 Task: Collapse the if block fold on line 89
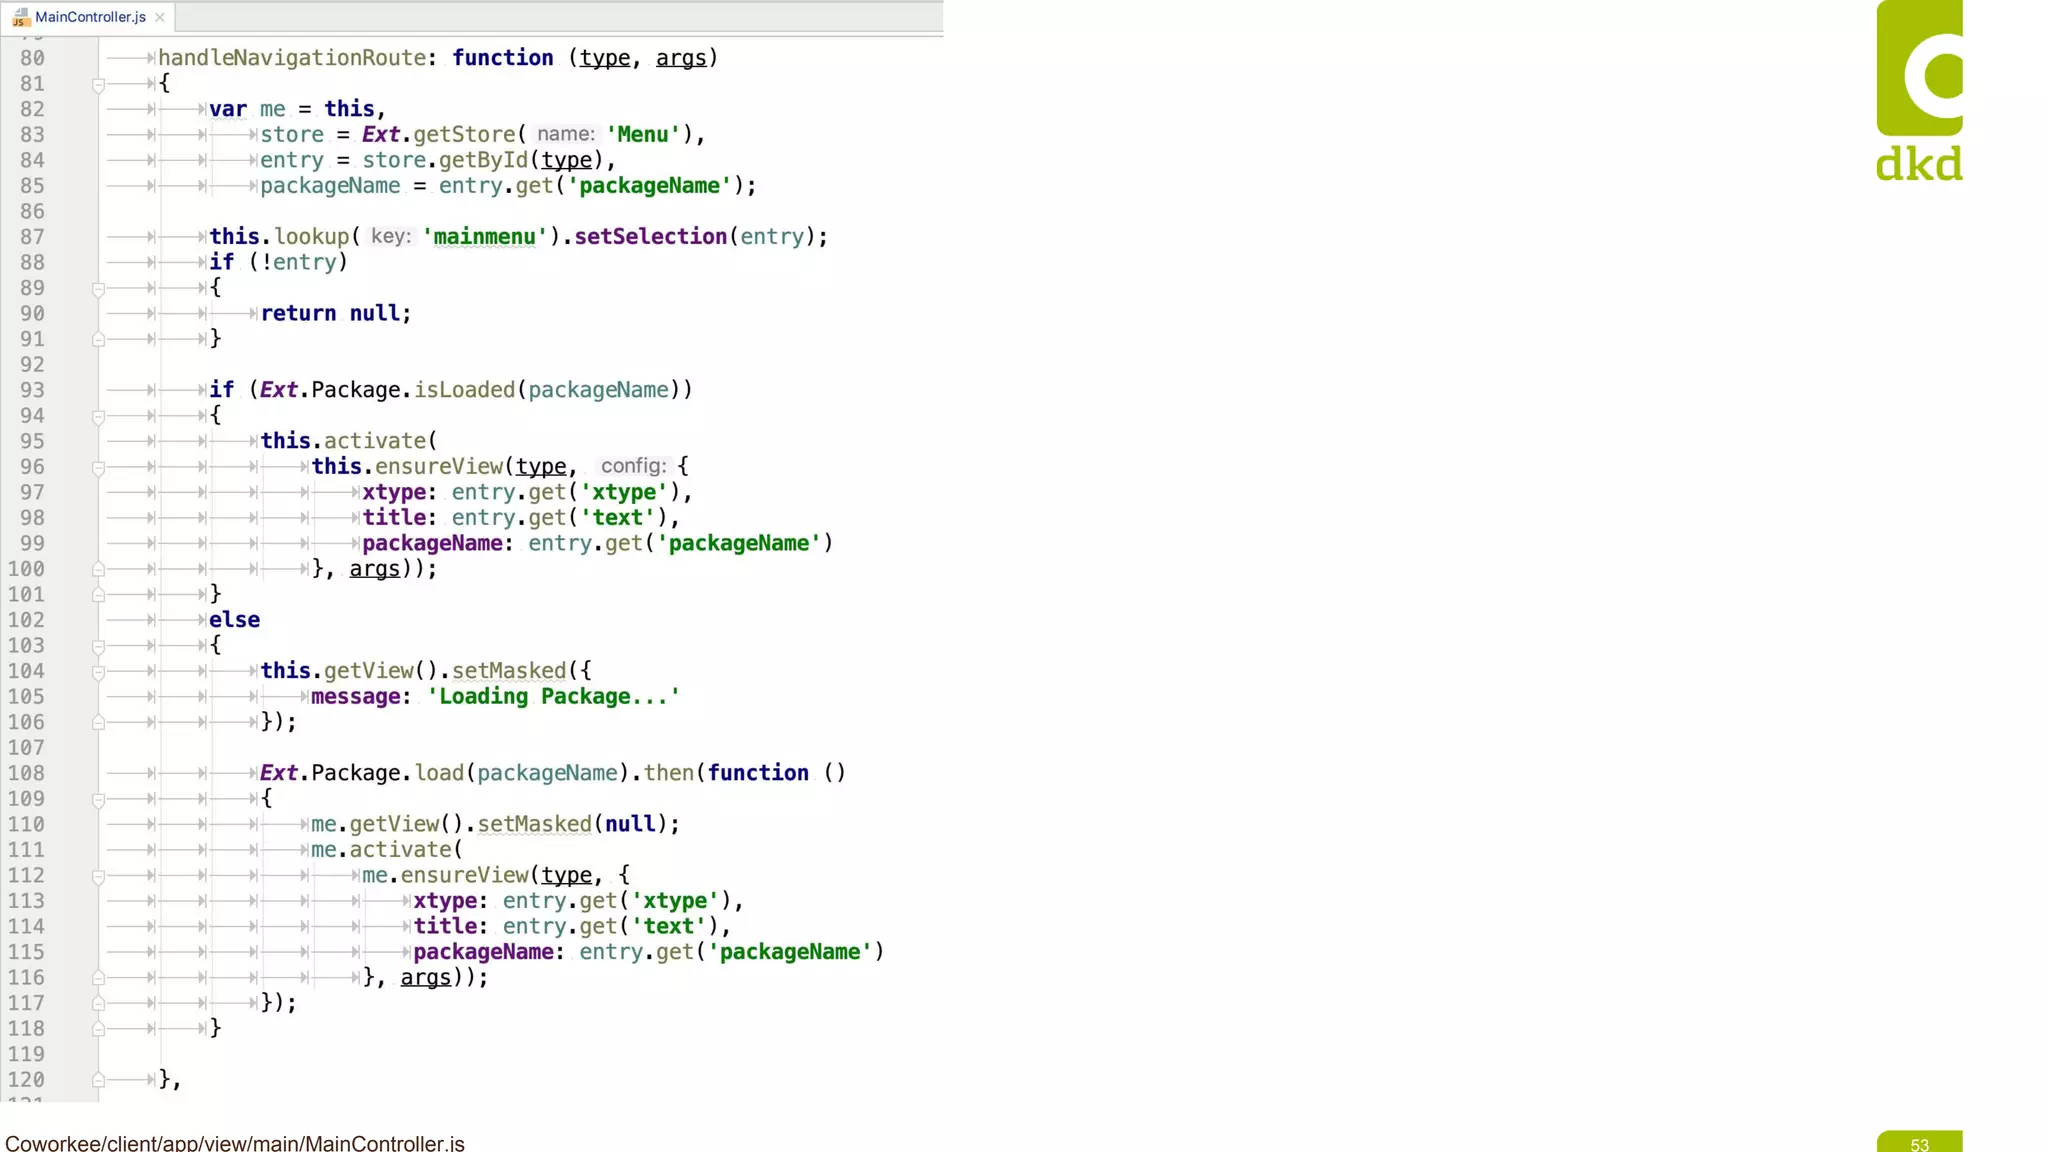pyautogui.click(x=98, y=289)
